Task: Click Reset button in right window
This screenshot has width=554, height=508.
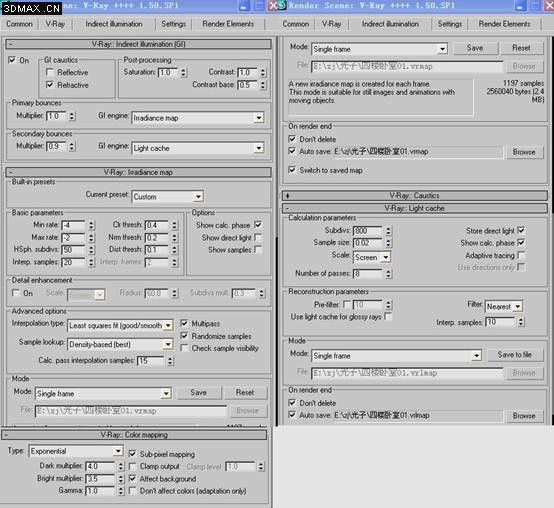Action: [x=521, y=48]
